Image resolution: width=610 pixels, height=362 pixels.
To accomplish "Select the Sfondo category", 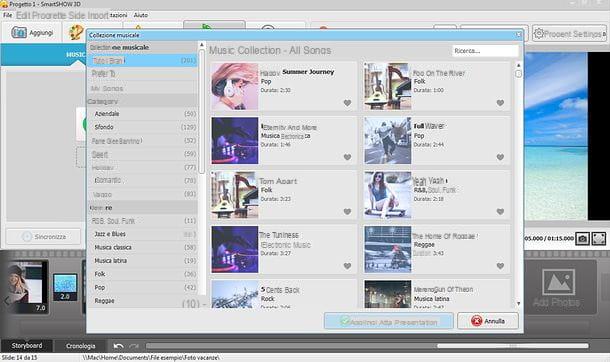I will (143, 127).
